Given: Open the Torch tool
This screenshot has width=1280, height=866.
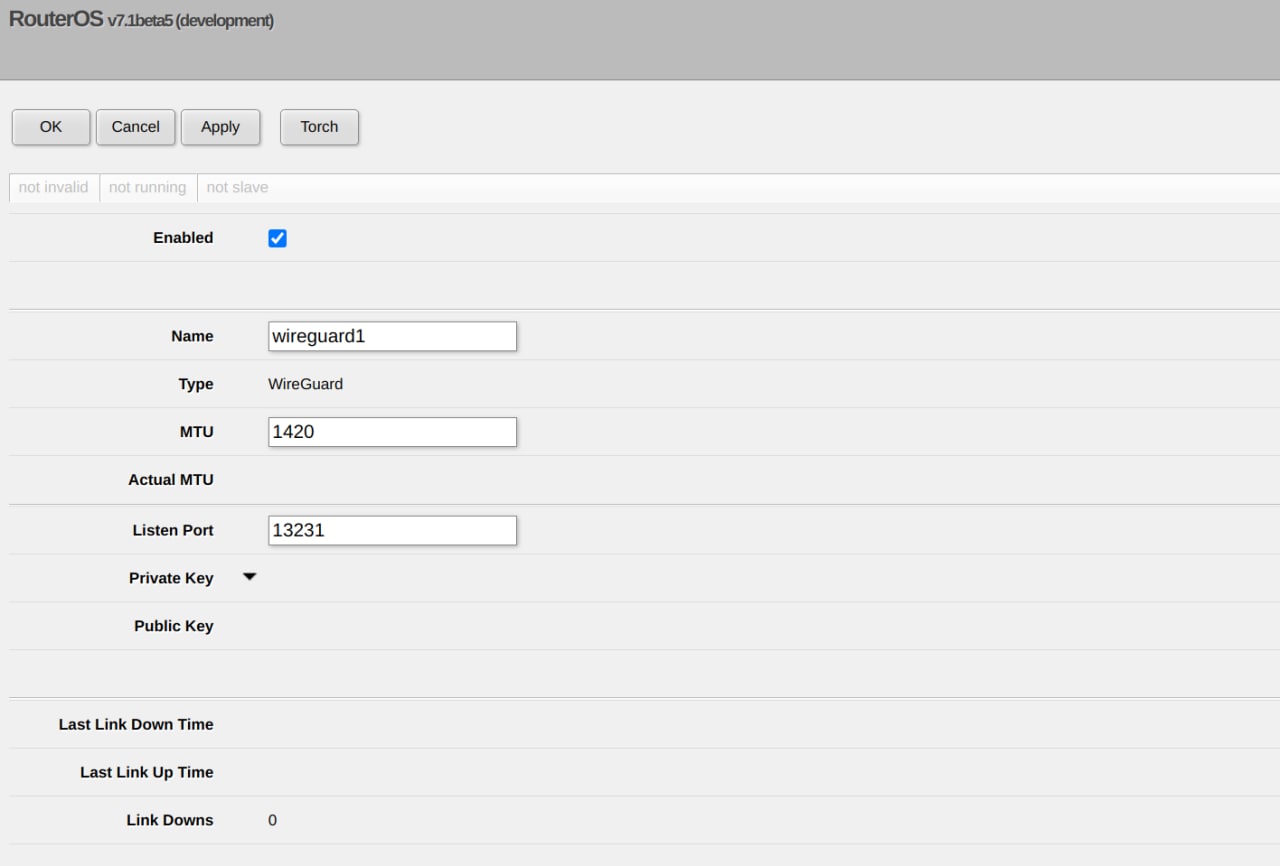Looking at the screenshot, I should pos(319,127).
